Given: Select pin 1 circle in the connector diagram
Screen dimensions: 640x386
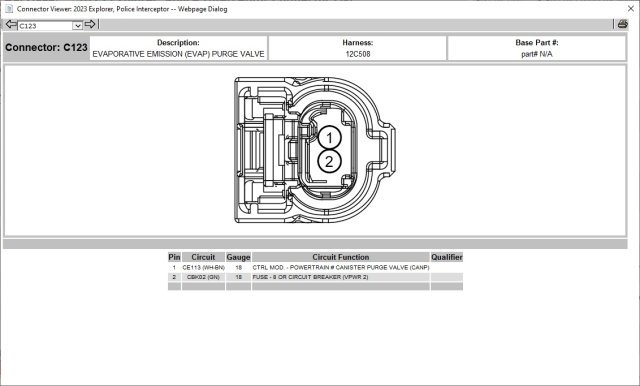Looking at the screenshot, I should [329, 138].
